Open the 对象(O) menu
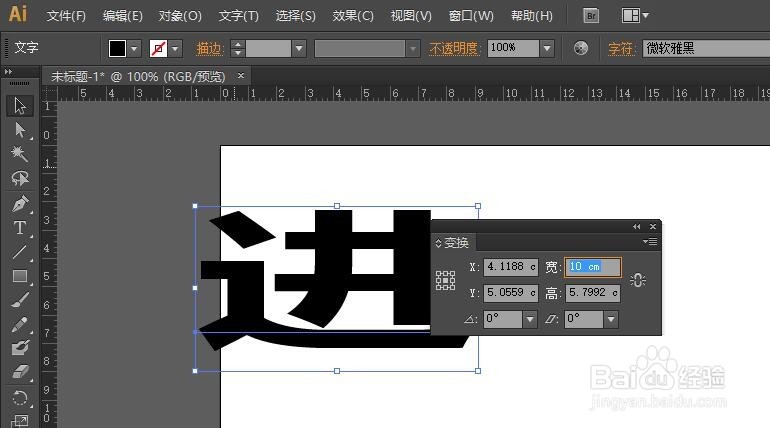Viewport: 770px width, 428px height. click(x=180, y=16)
